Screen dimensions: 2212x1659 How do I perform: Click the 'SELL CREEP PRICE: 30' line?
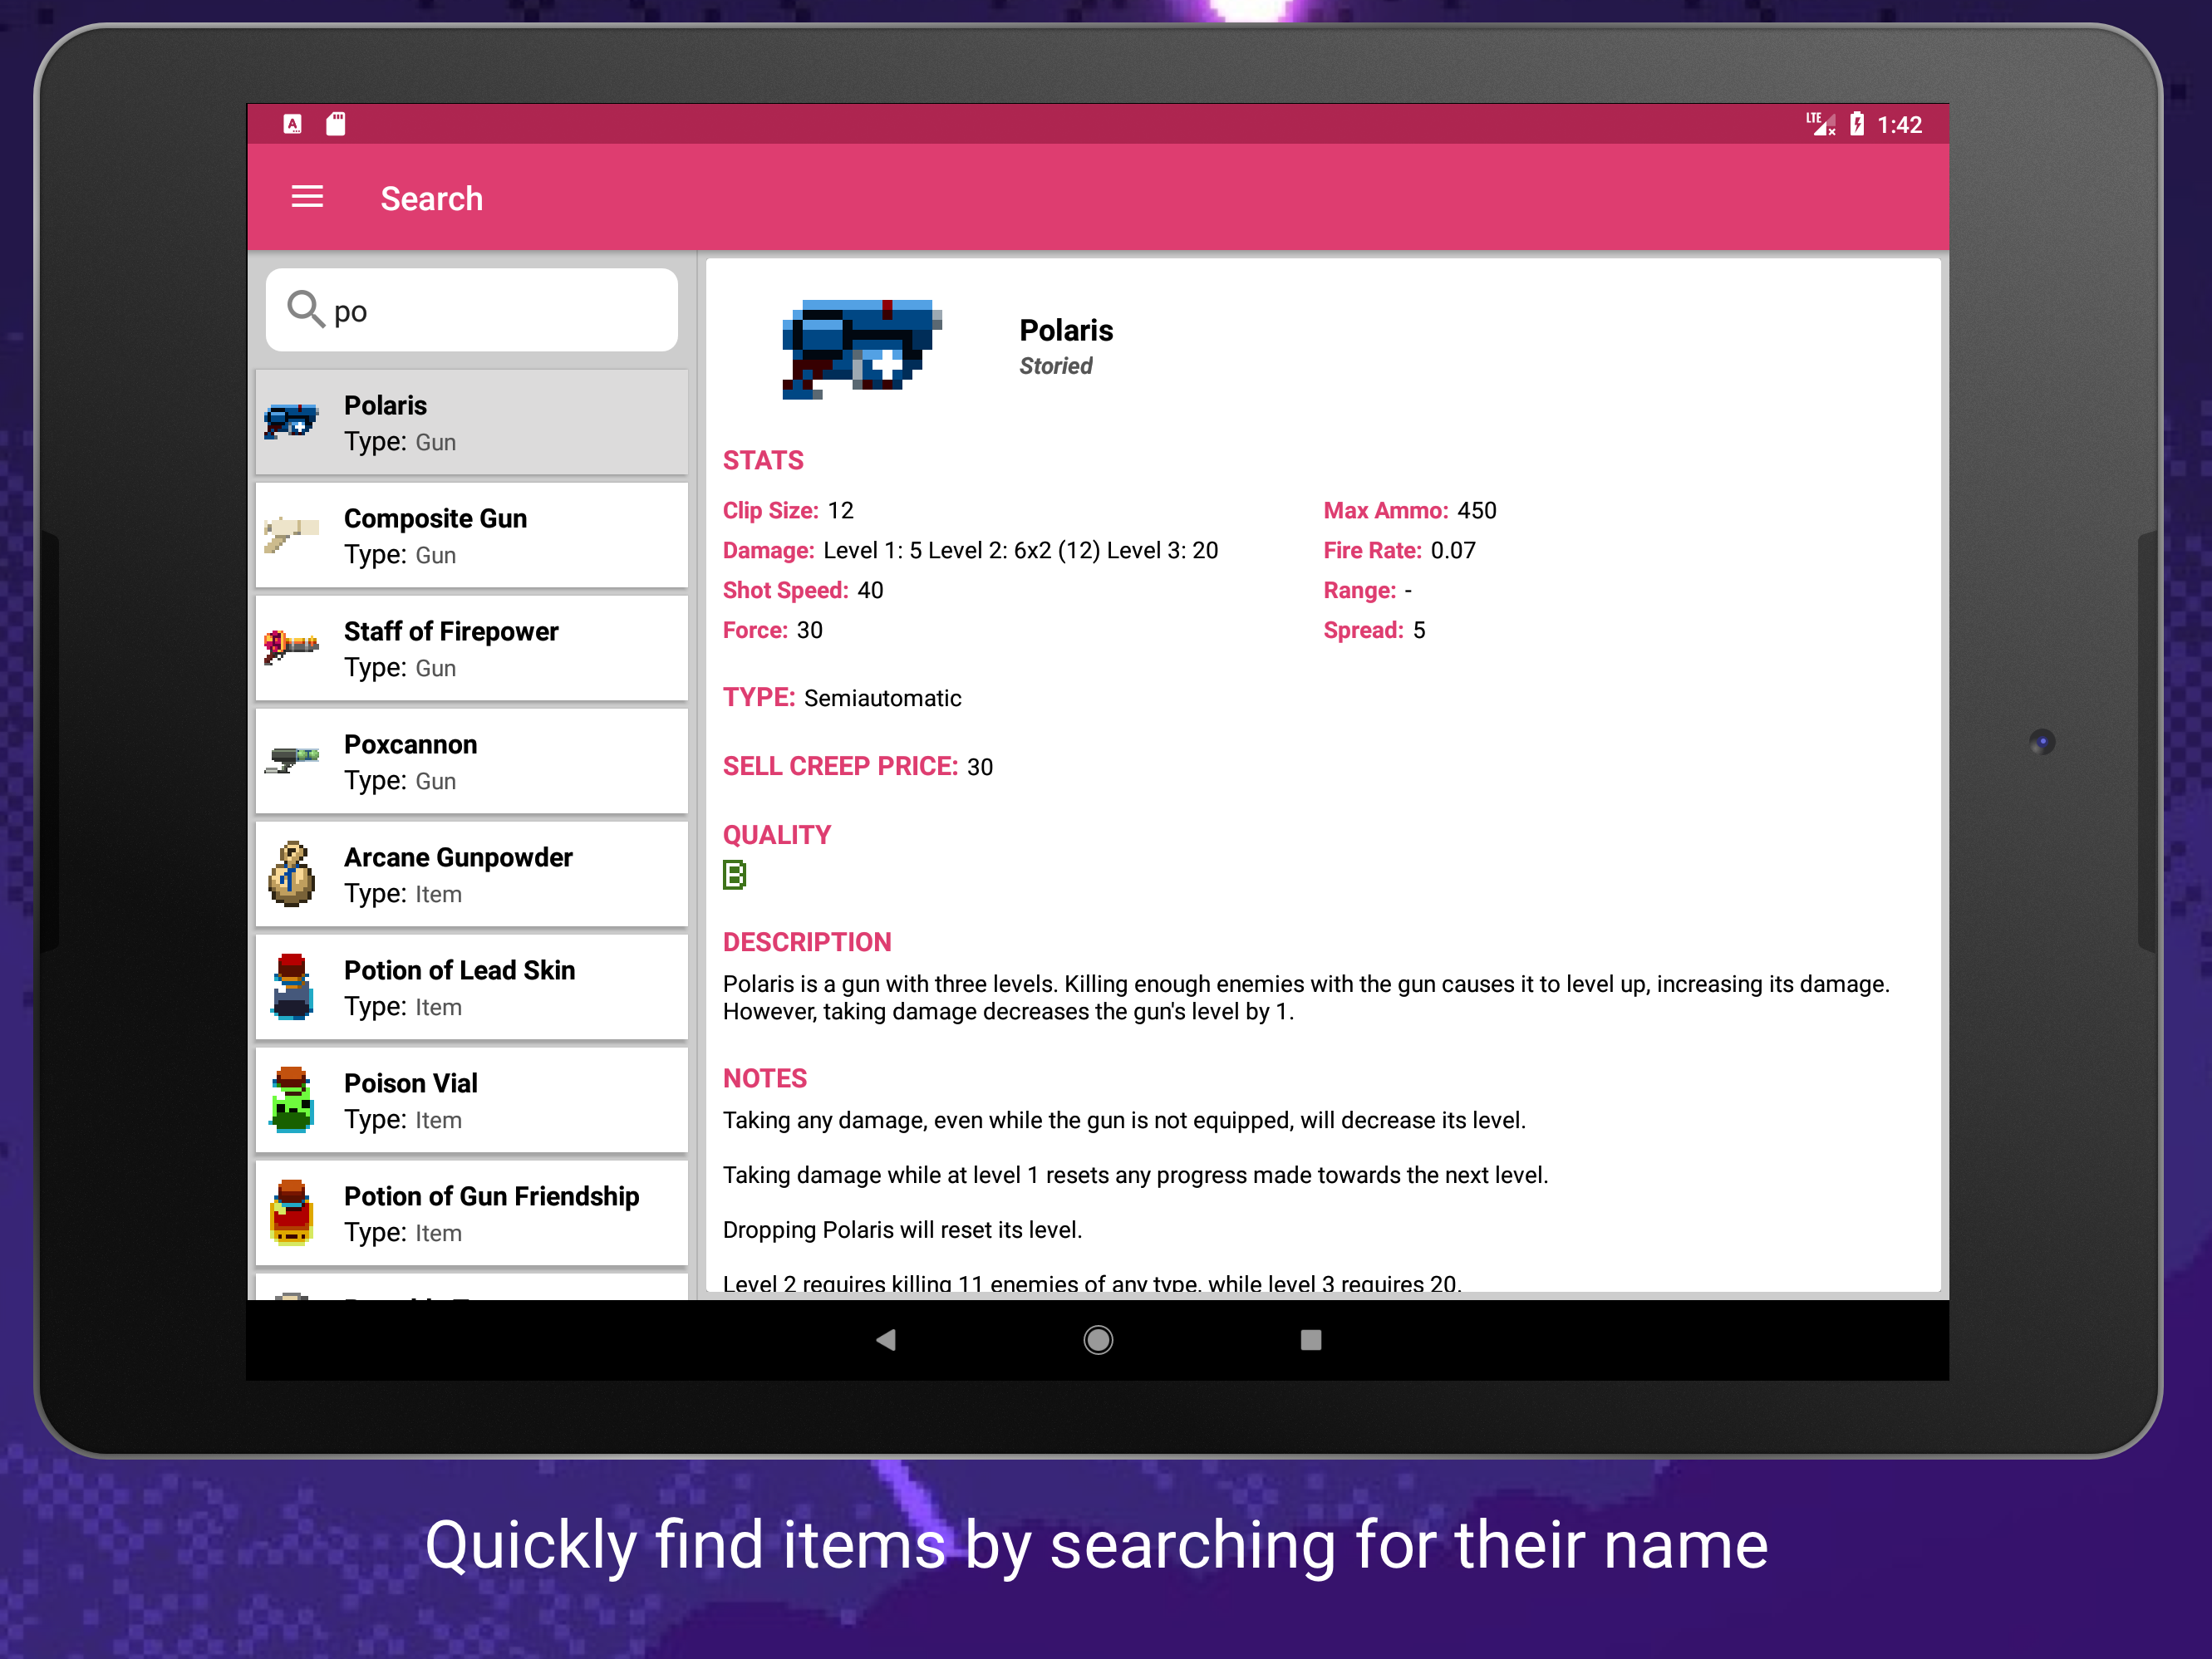(857, 766)
